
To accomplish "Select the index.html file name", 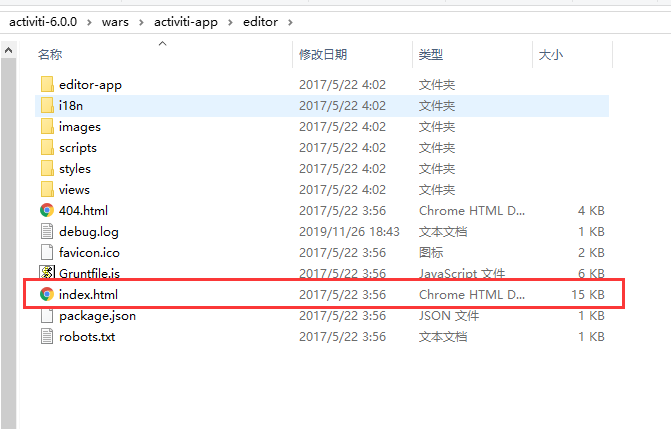I will tap(89, 294).
